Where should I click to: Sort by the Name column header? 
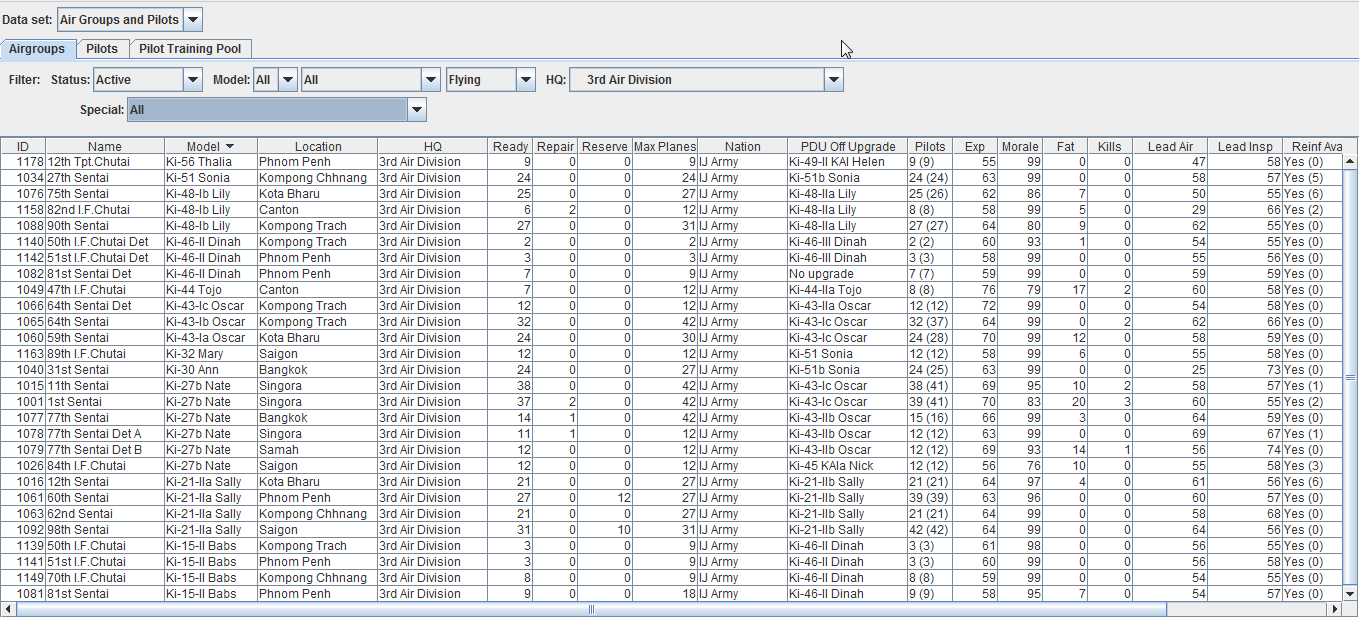point(104,145)
